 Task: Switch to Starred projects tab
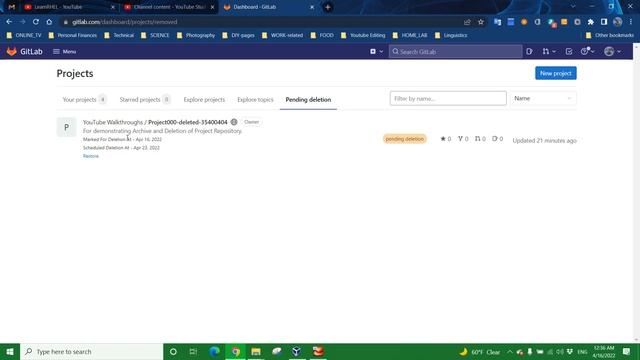pos(145,100)
